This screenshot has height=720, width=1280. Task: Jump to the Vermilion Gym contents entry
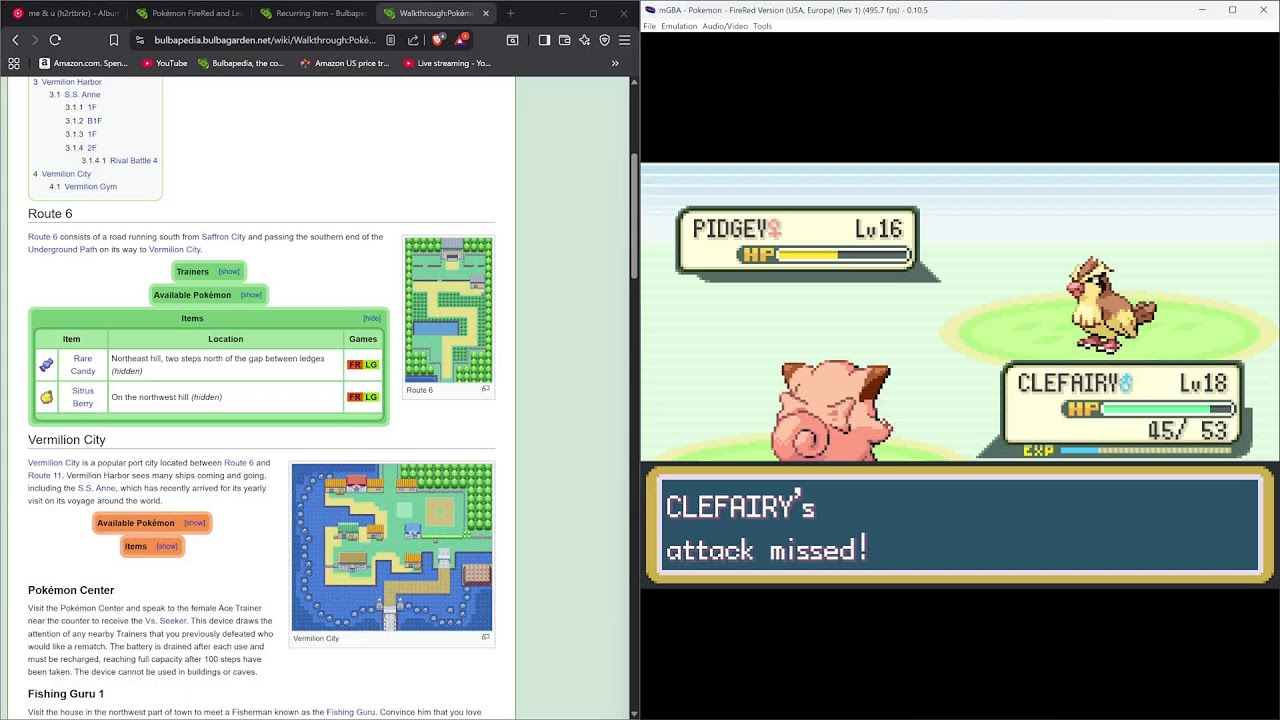pos(90,186)
